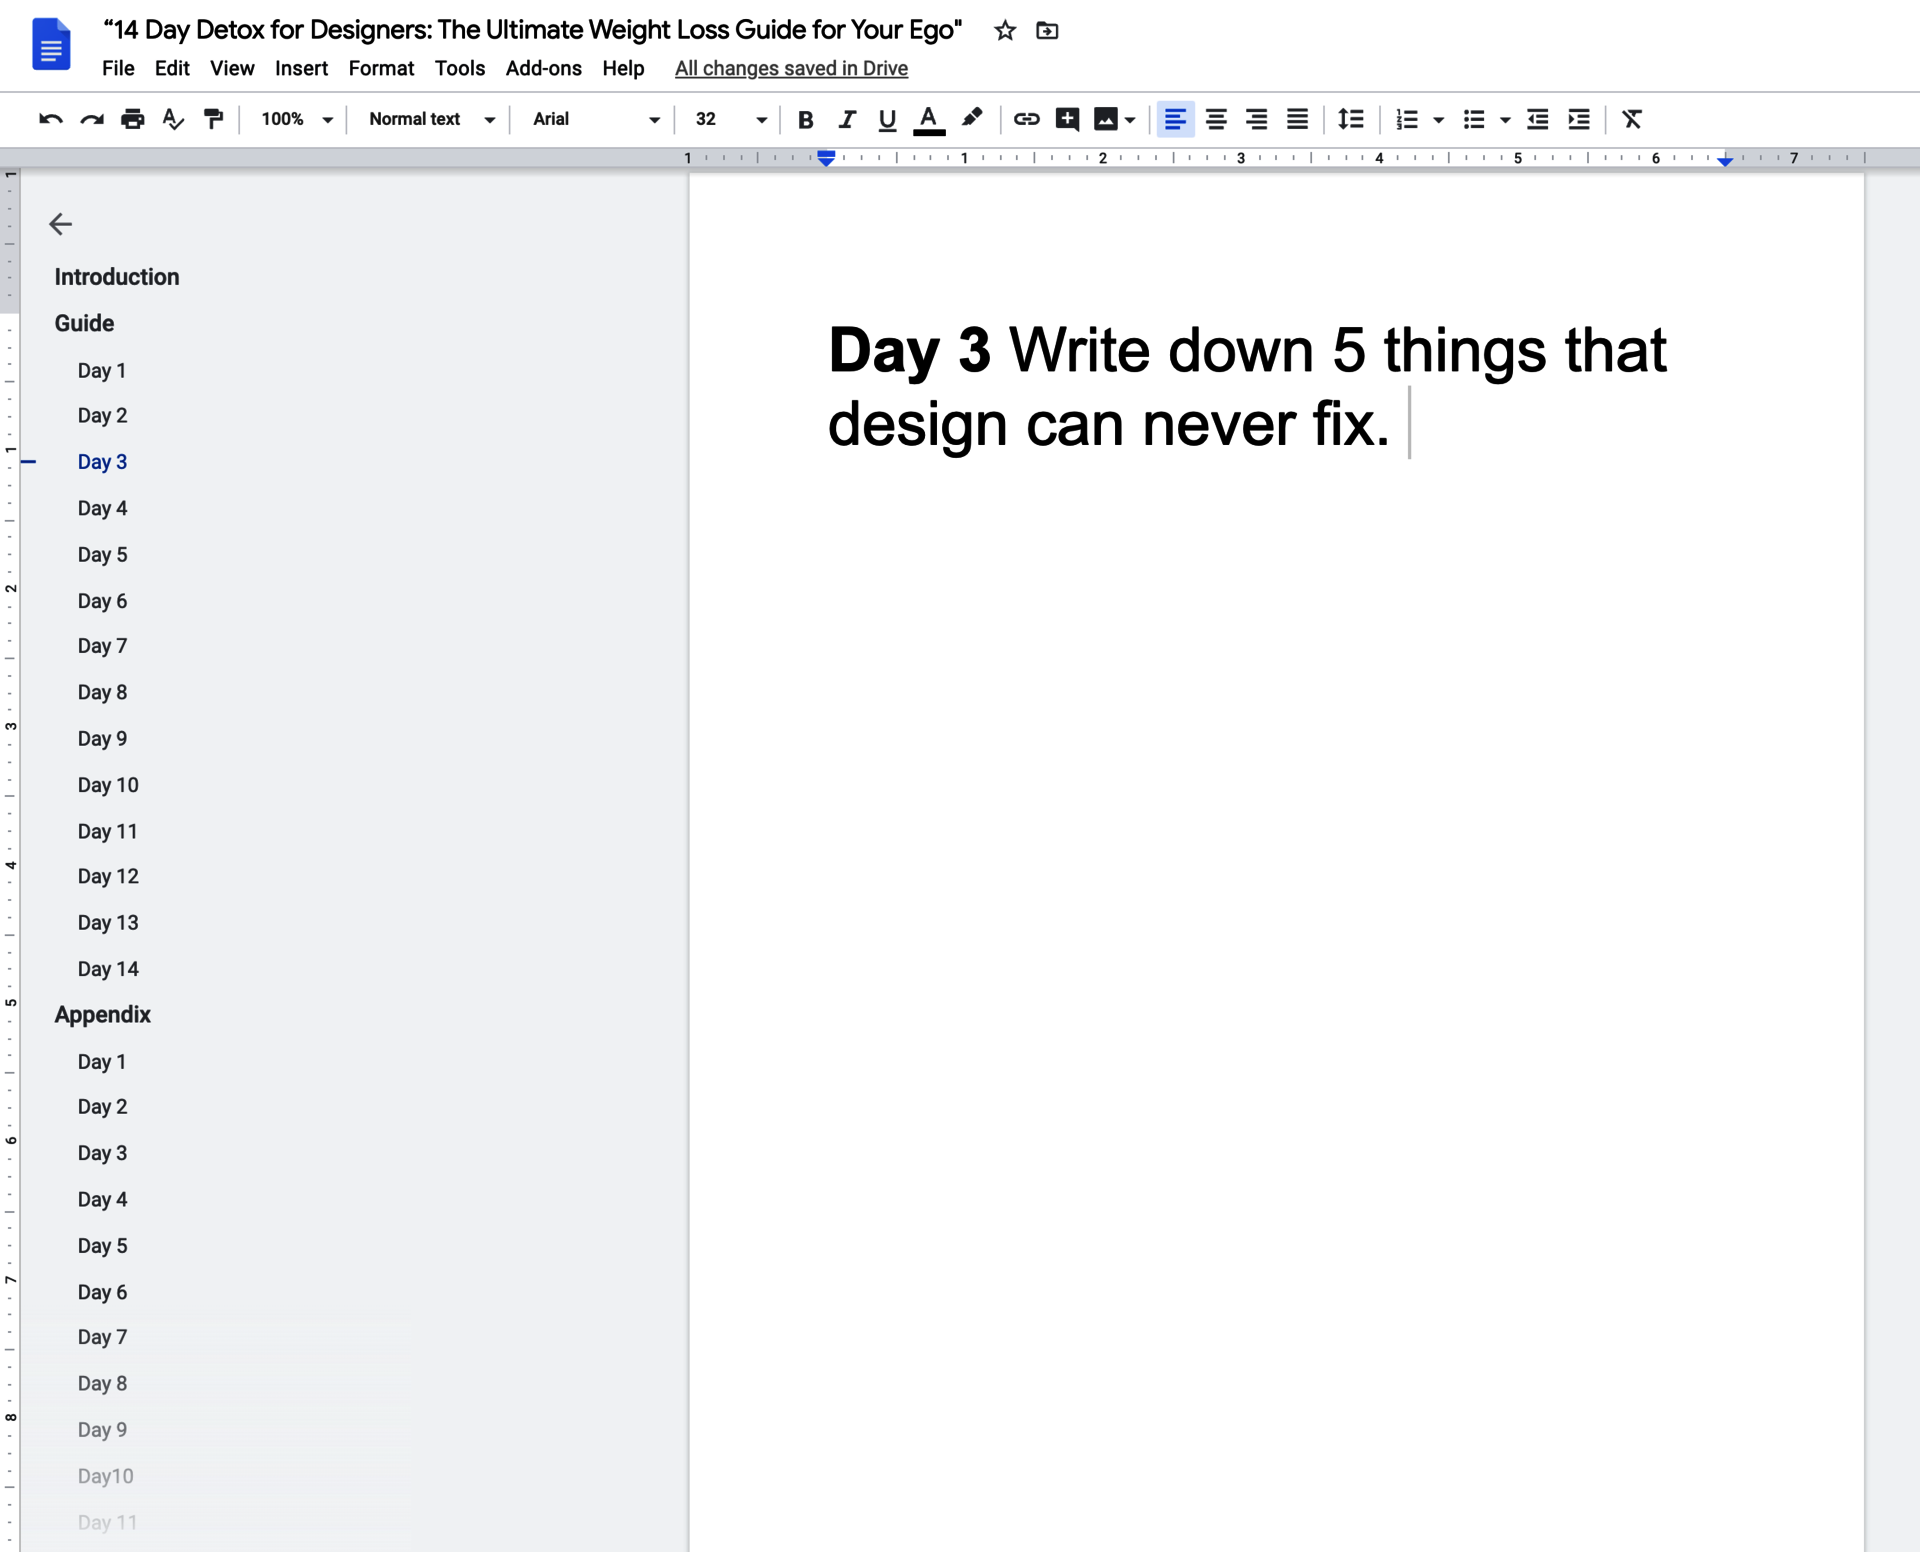The height and width of the screenshot is (1552, 1920).
Task: Pick text color from the A icon
Action: [929, 120]
